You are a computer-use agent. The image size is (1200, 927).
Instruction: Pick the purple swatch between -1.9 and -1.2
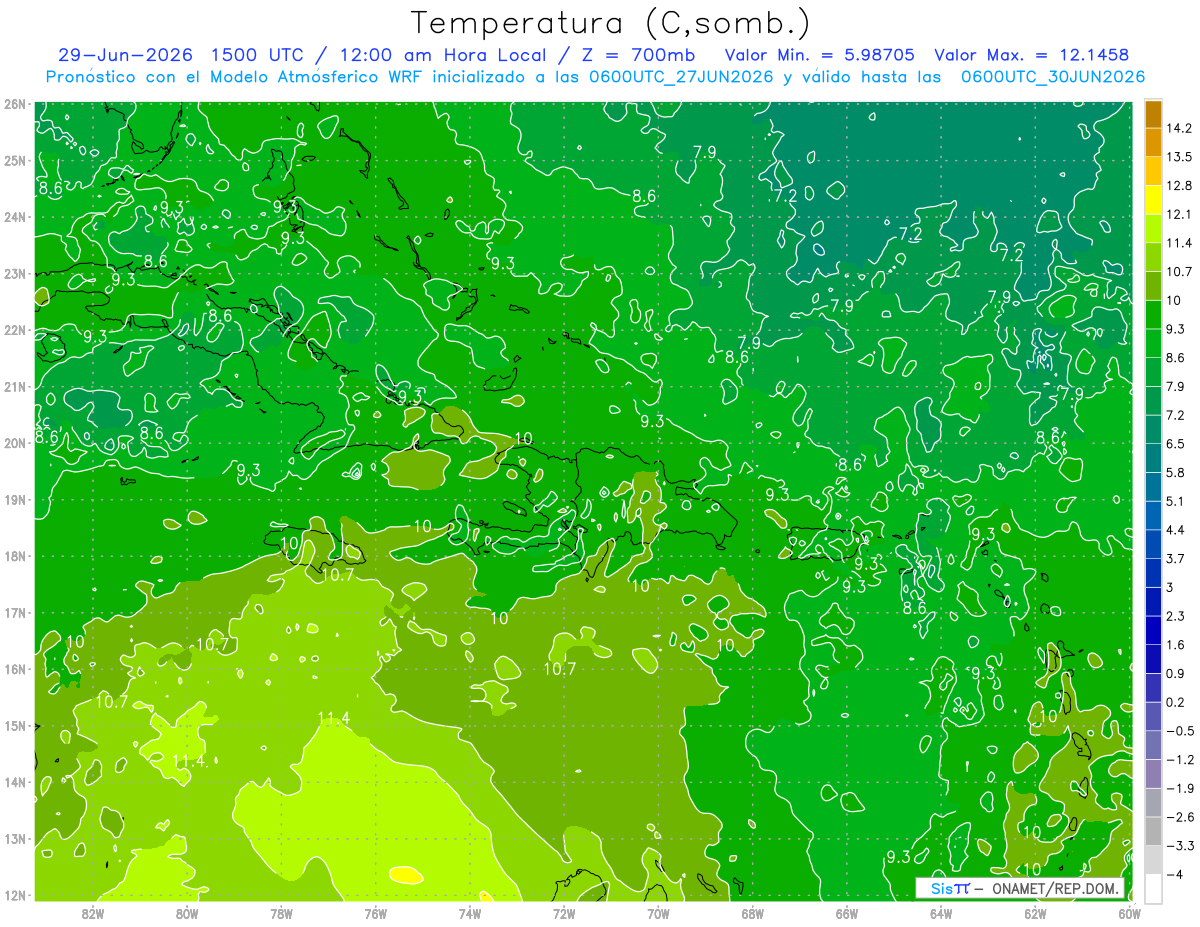tap(1153, 773)
